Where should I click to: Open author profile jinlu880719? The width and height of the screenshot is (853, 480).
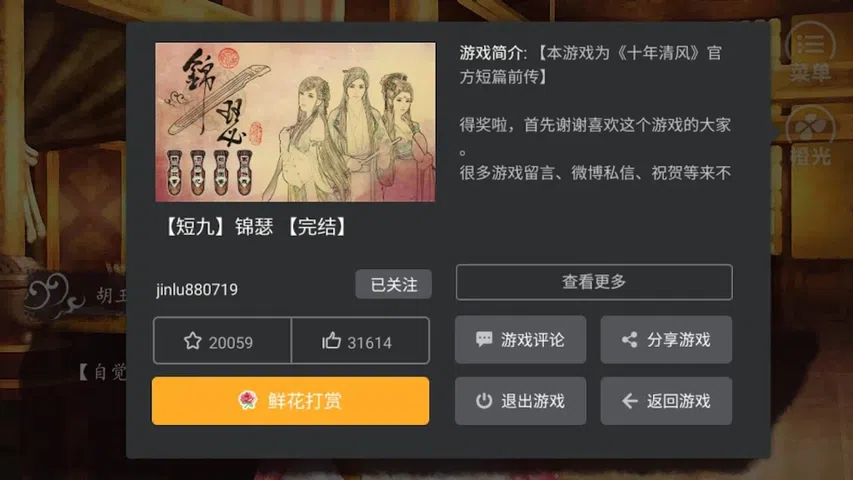point(197,289)
